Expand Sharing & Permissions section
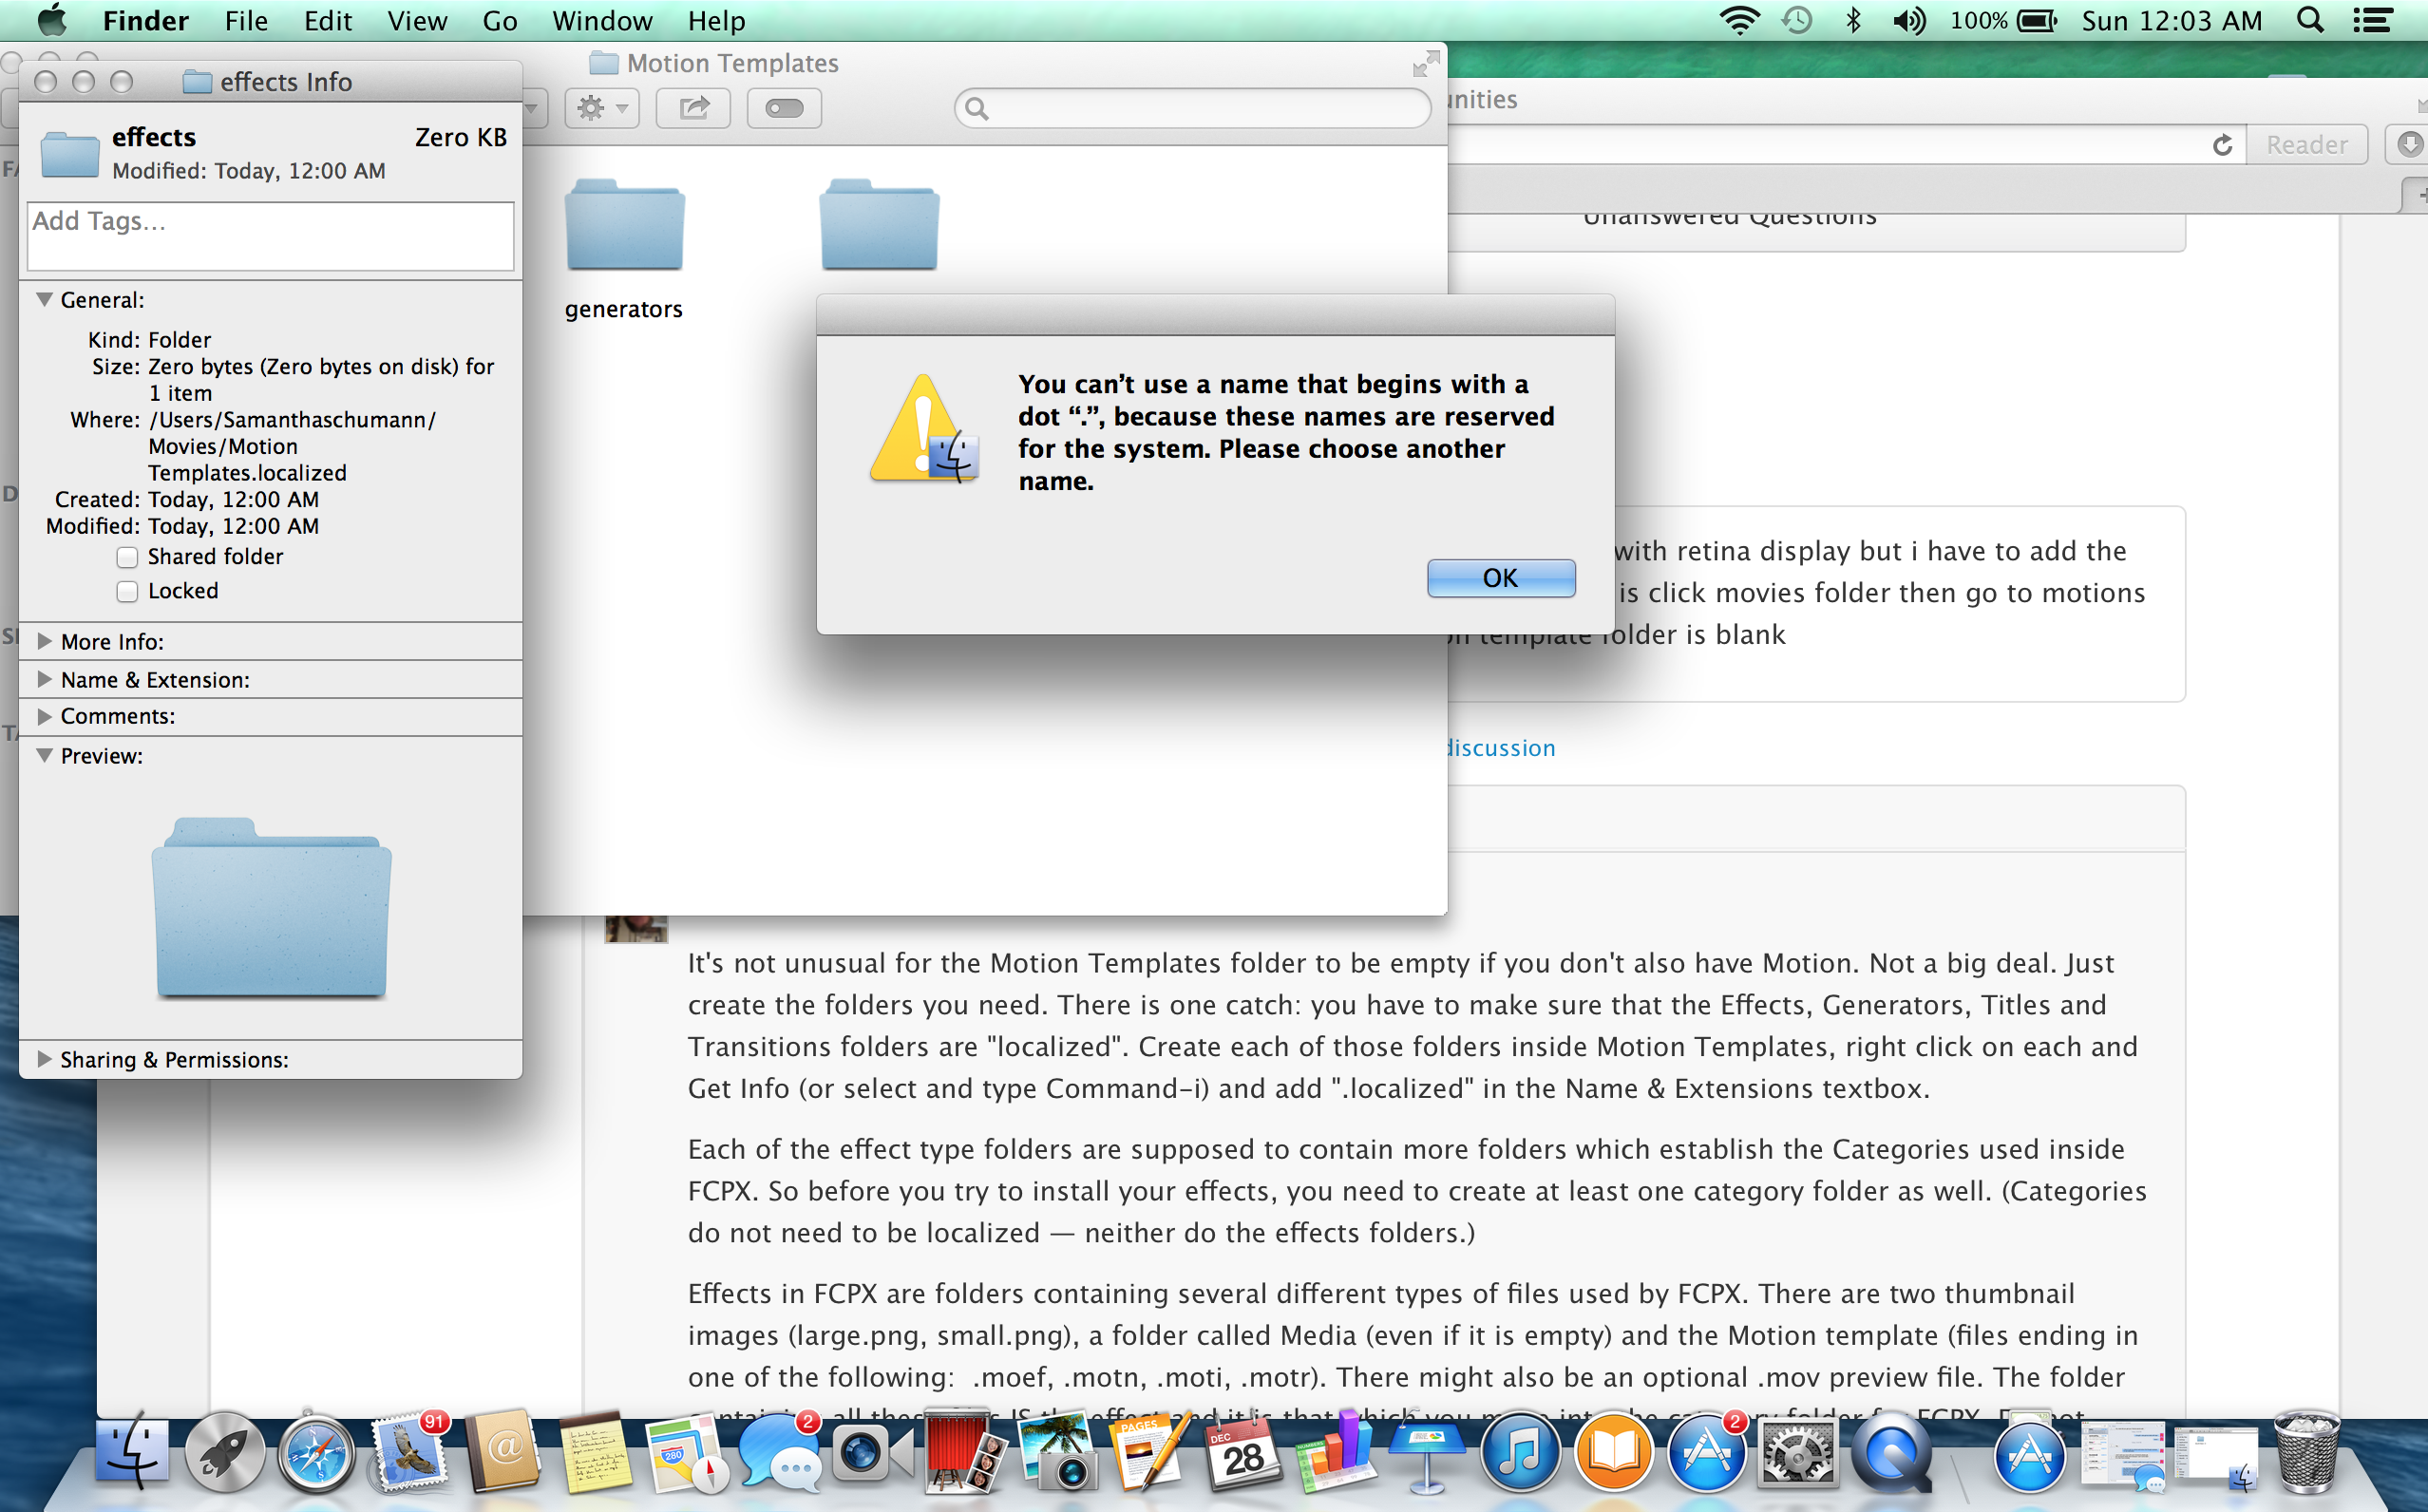This screenshot has width=2428, height=1512. 44,1059
